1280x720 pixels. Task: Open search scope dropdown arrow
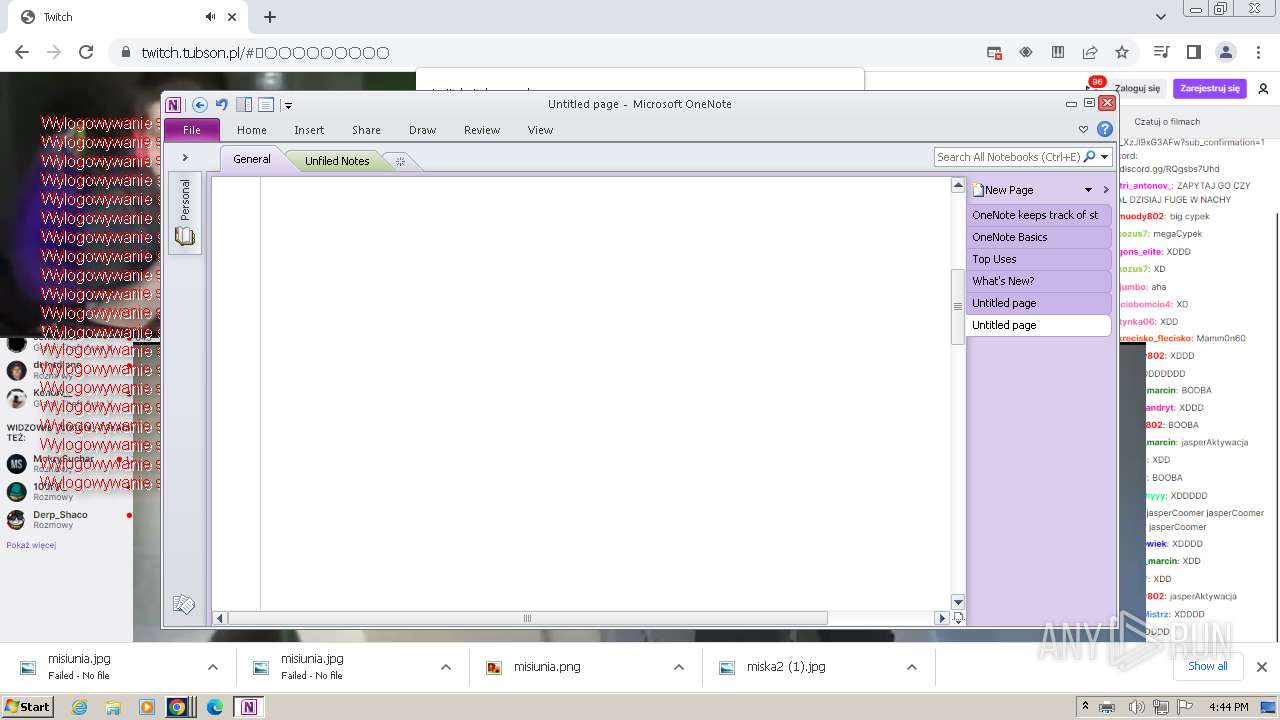[x=1105, y=157]
